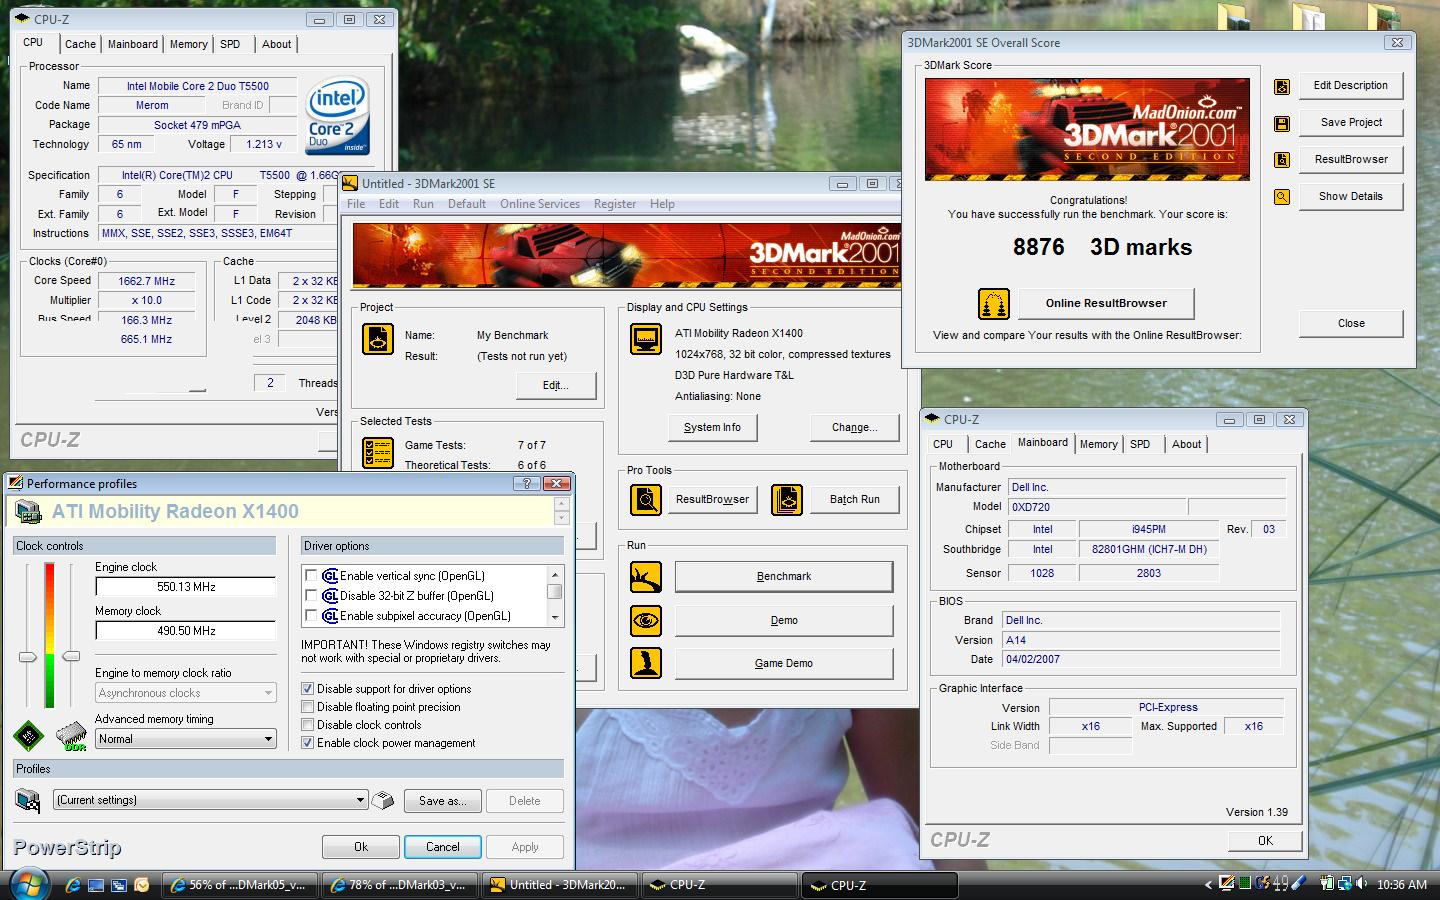Viewport: 1440px width, 900px height.
Task: Click the Memory clock 490.50 MHz field
Action: pos(186,631)
